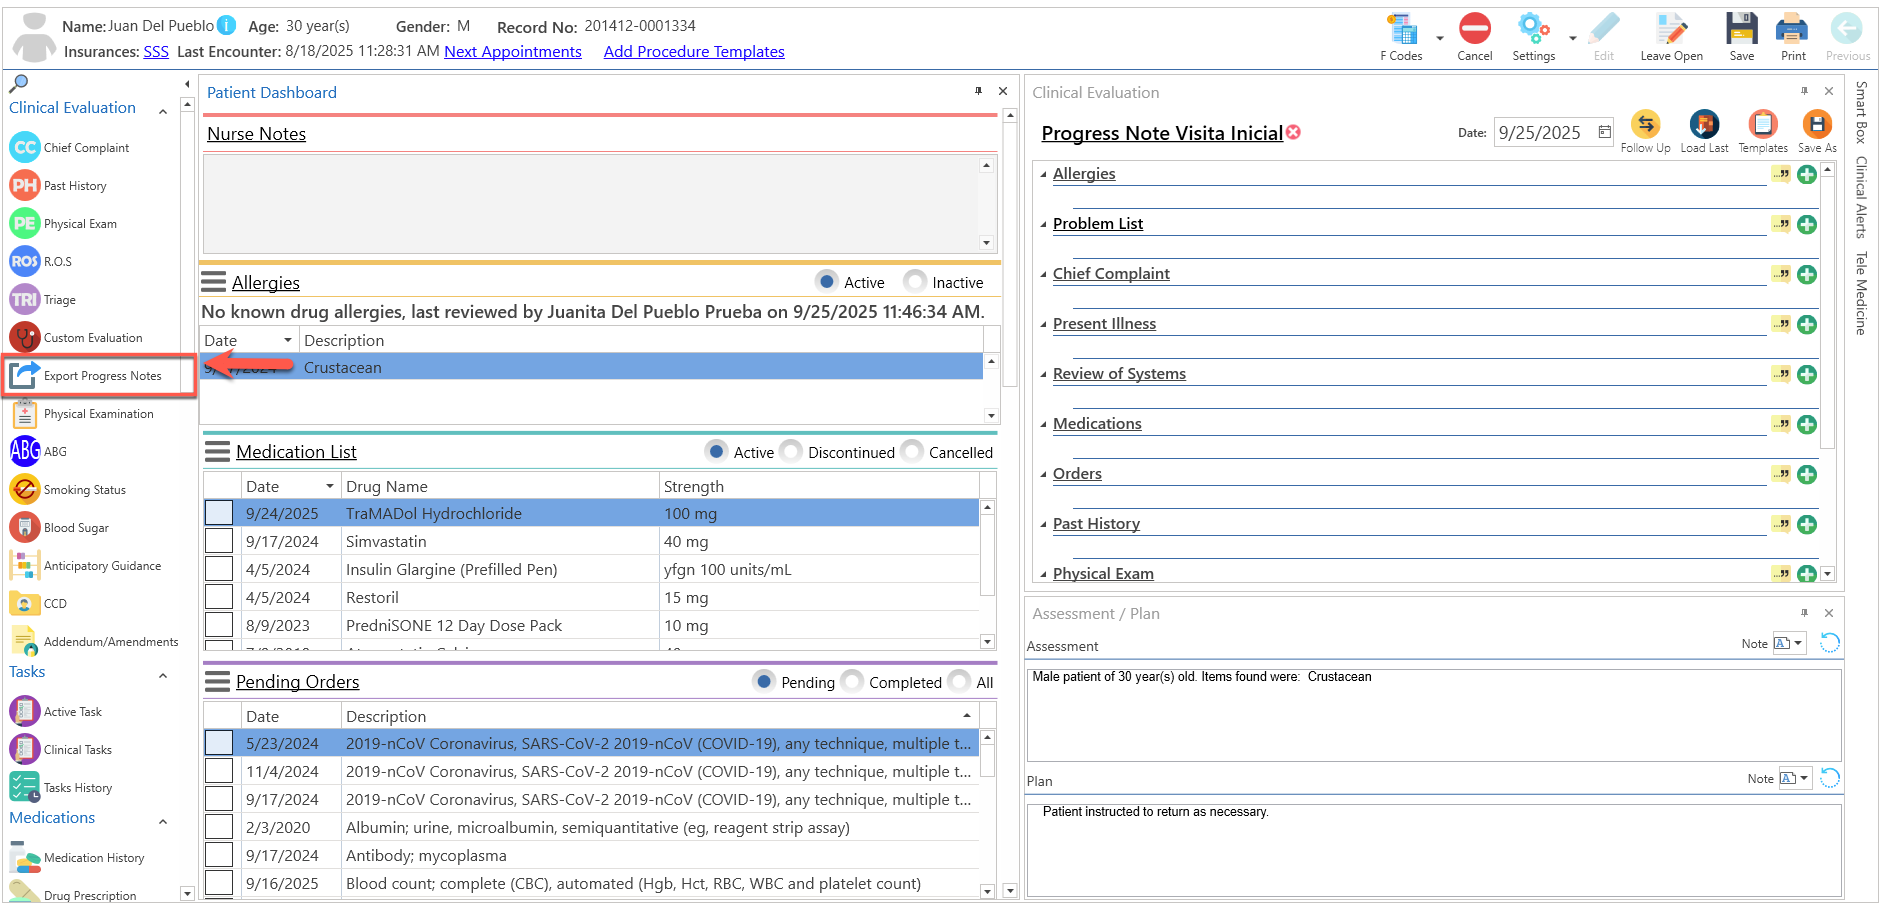Select Completed orders radio button
Image resolution: width=1884 pixels, height=907 pixels.
(852, 681)
